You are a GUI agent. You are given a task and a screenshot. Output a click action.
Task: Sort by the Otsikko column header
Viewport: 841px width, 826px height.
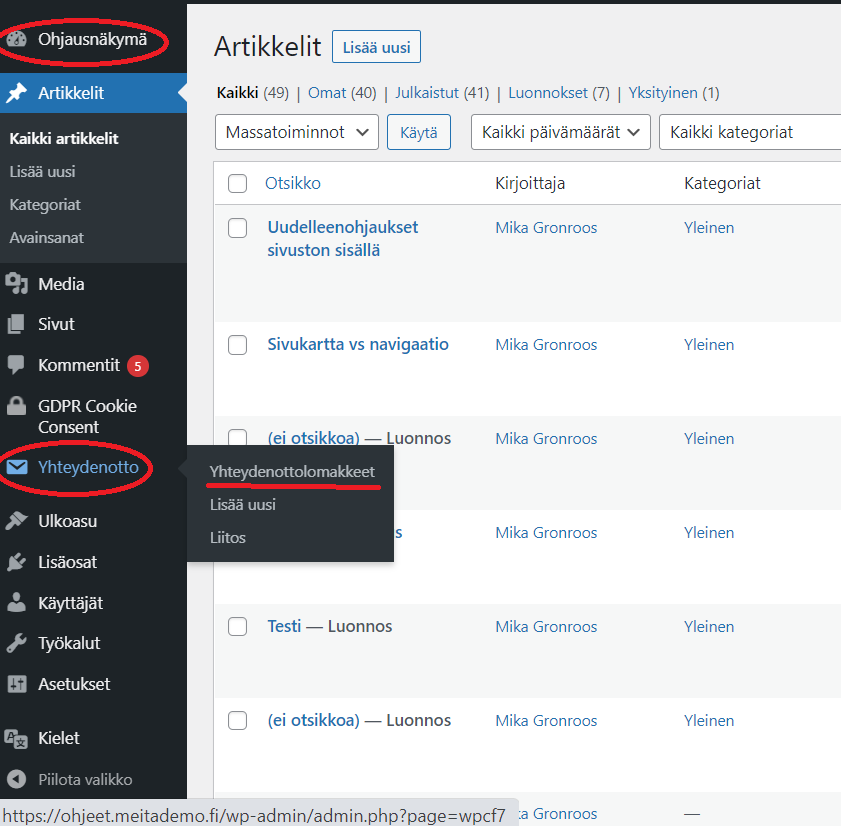pyautogui.click(x=293, y=183)
